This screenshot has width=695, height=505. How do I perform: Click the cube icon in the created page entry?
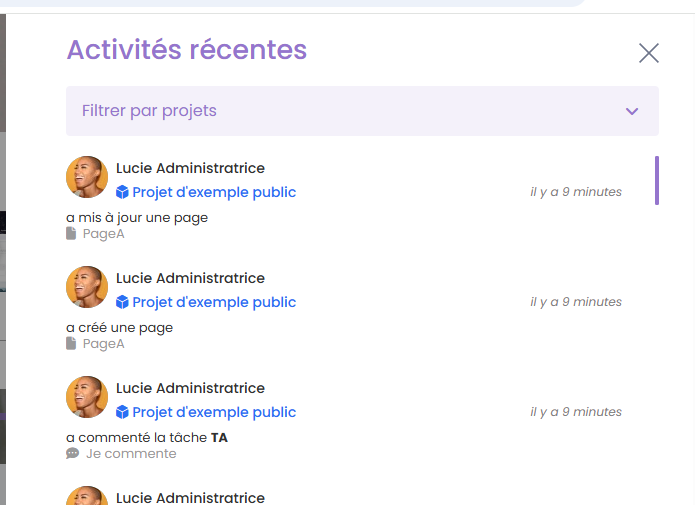pos(123,302)
